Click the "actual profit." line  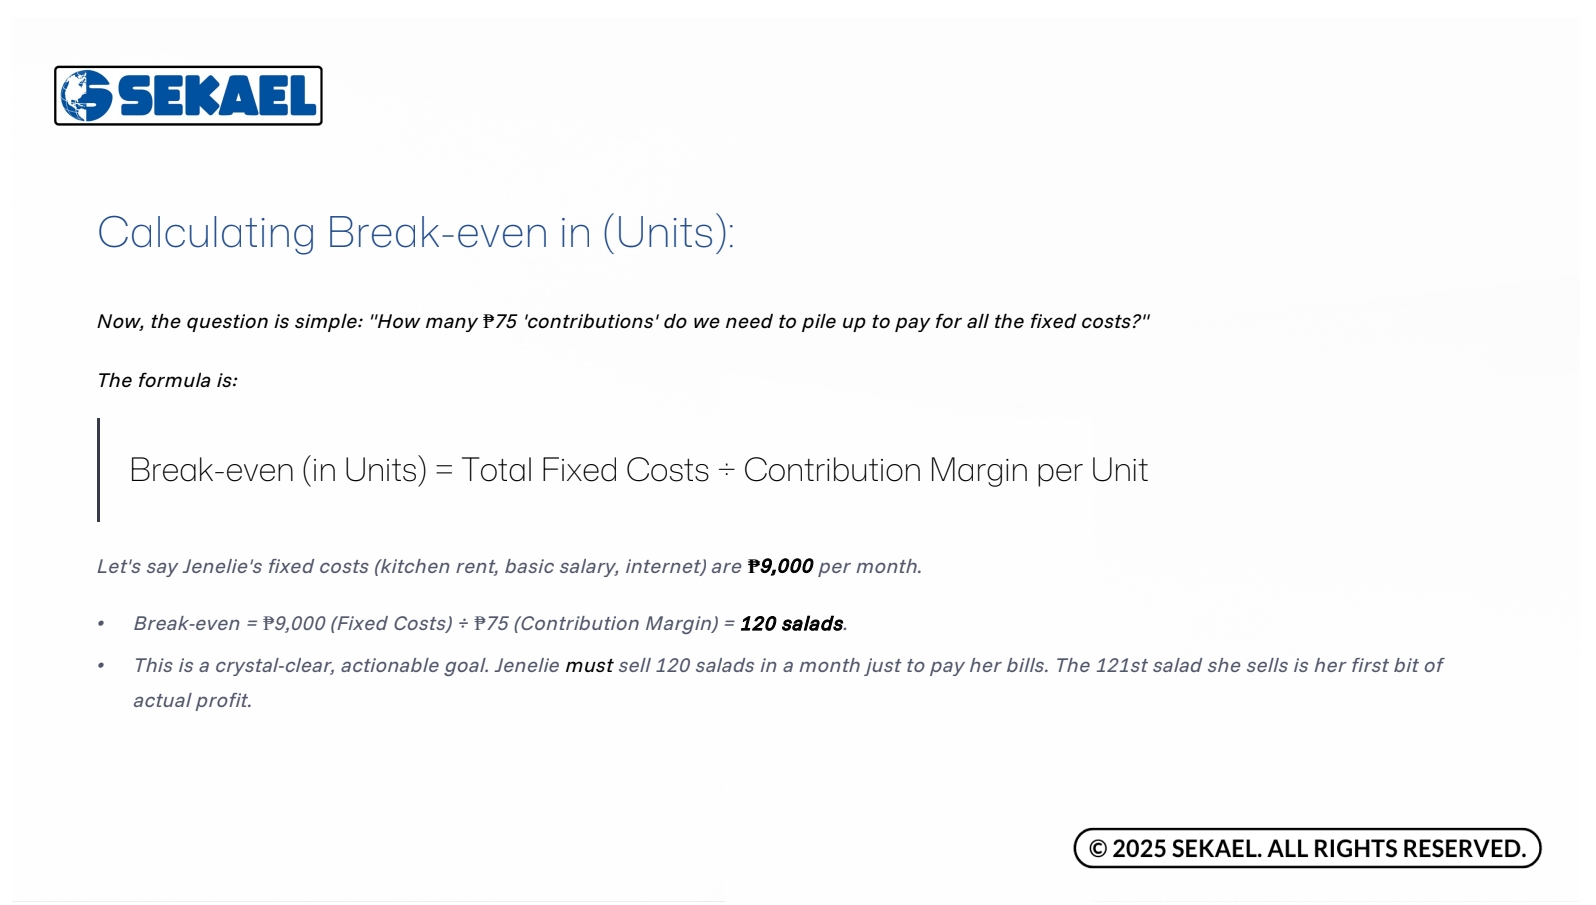point(192,701)
